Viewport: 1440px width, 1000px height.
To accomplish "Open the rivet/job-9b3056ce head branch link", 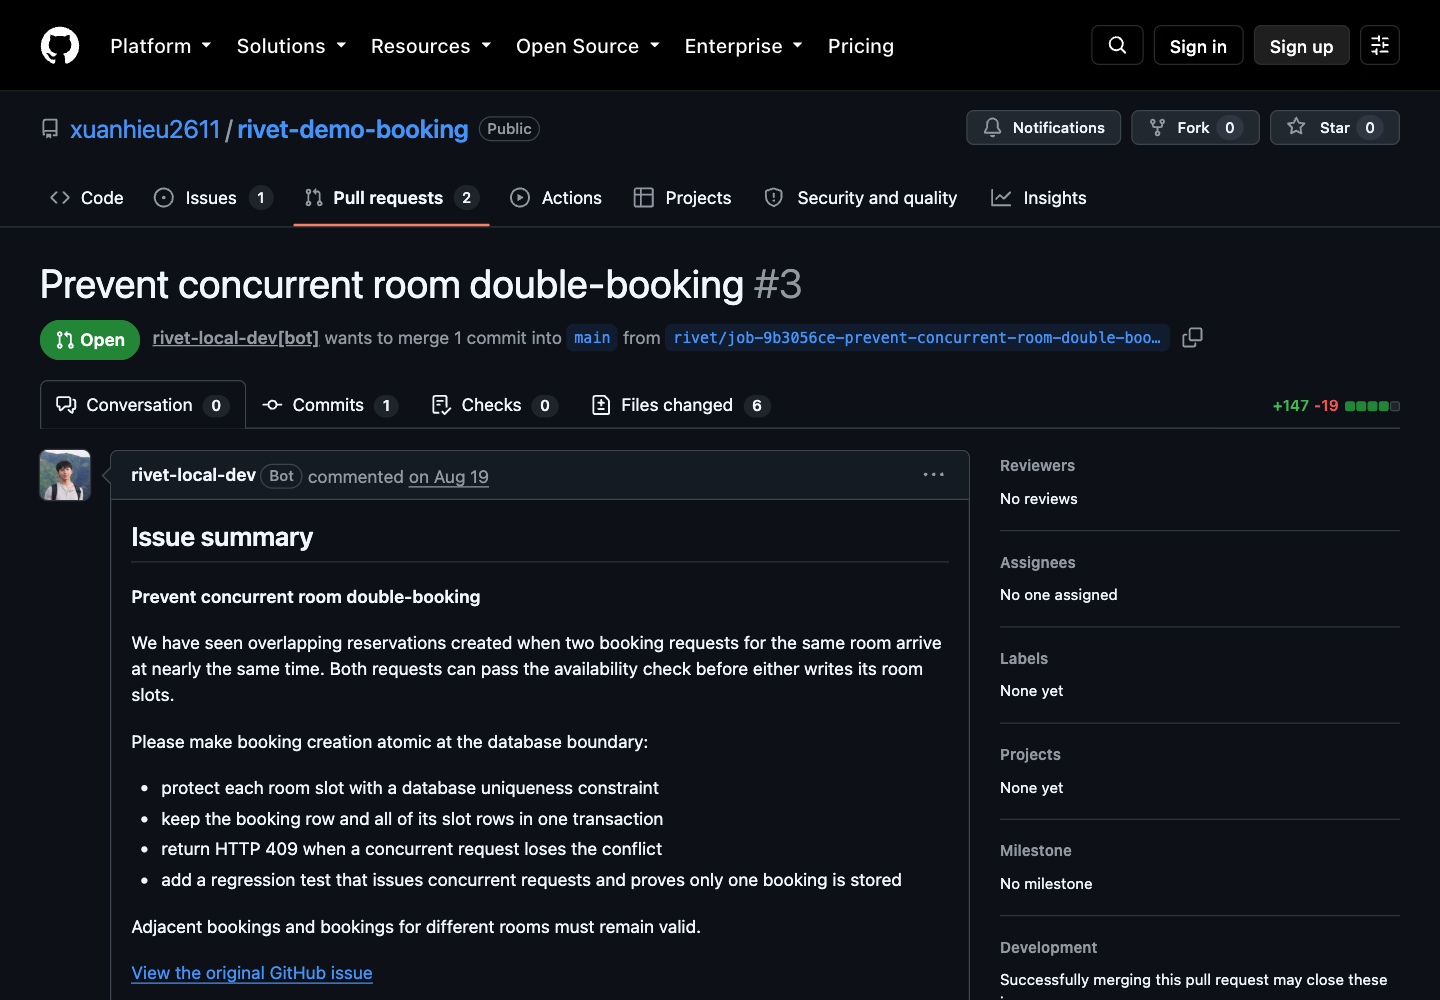I will click(917, 338).
